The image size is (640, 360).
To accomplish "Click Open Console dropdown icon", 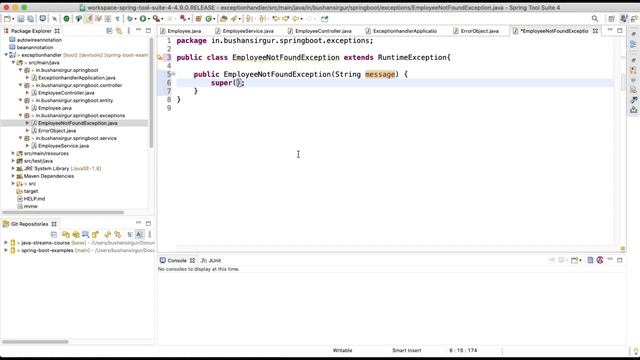I will pos(576,260).
